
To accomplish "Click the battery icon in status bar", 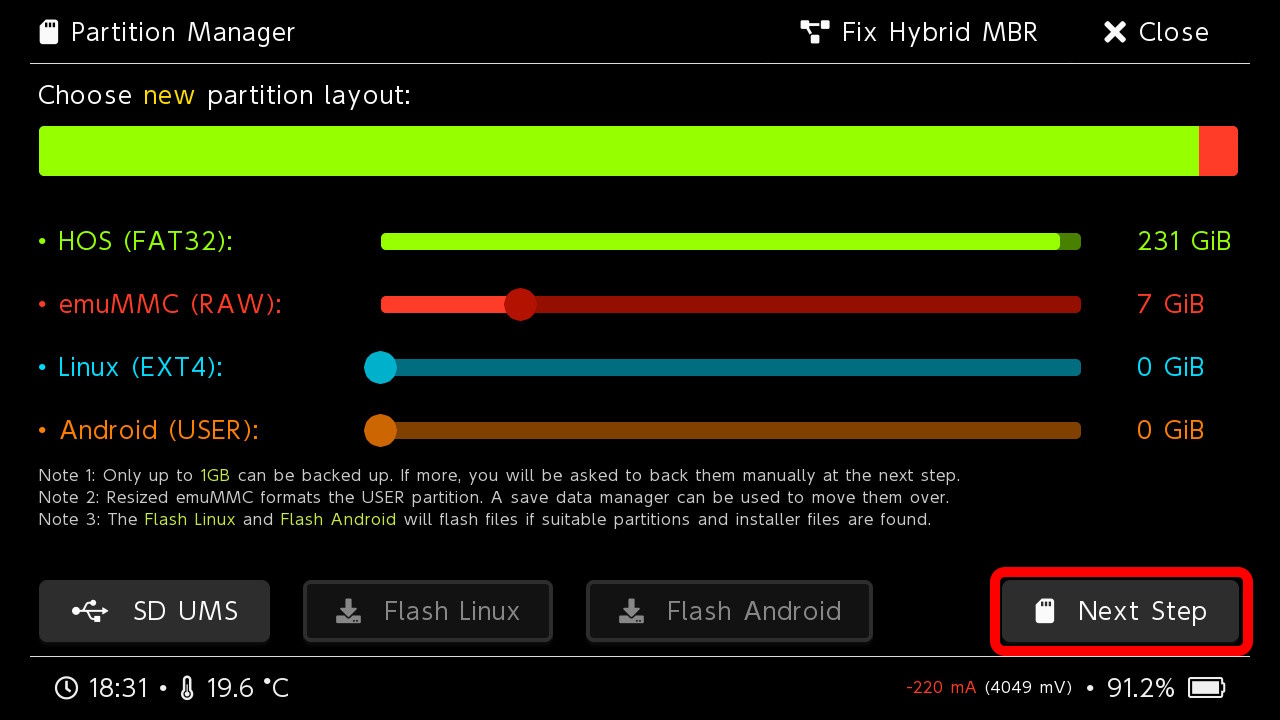I will tap(1206, 688).
